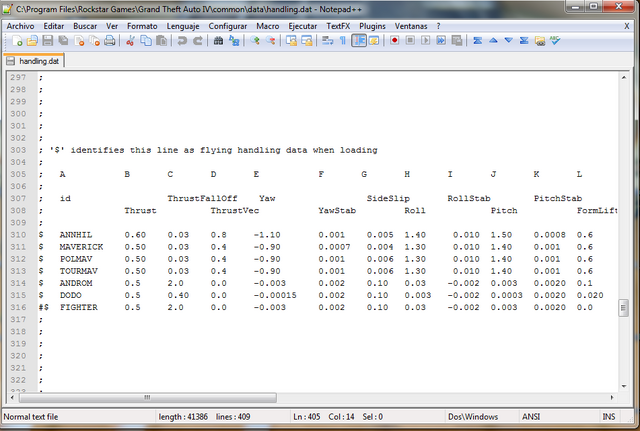Viewport: 640px width, 431px height.
Task: Start macro recording with red dot
Action: (394, 40)
